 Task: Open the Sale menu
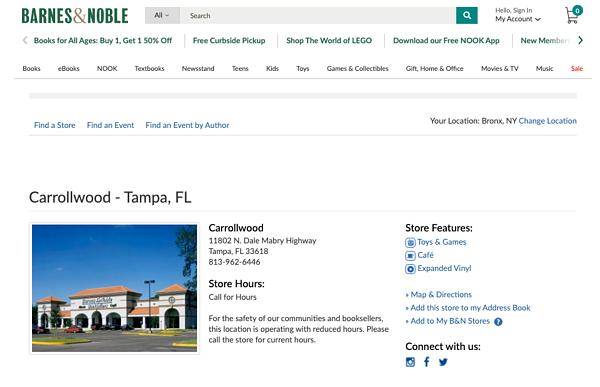[x=577, y=69]
